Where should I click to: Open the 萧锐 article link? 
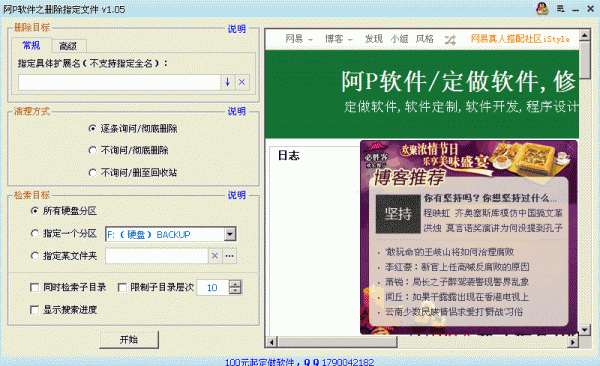tap(457, 282)
